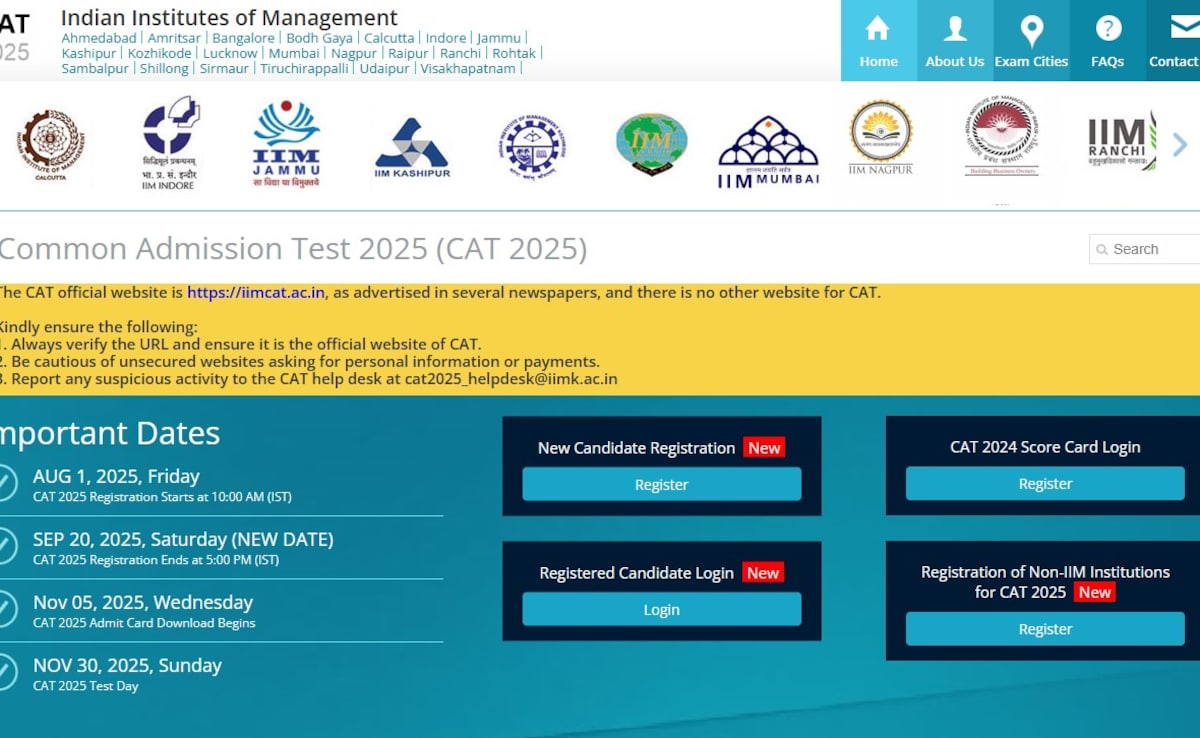
Task: Click the IIM Kashipur logo
Action: pos(412,148)
